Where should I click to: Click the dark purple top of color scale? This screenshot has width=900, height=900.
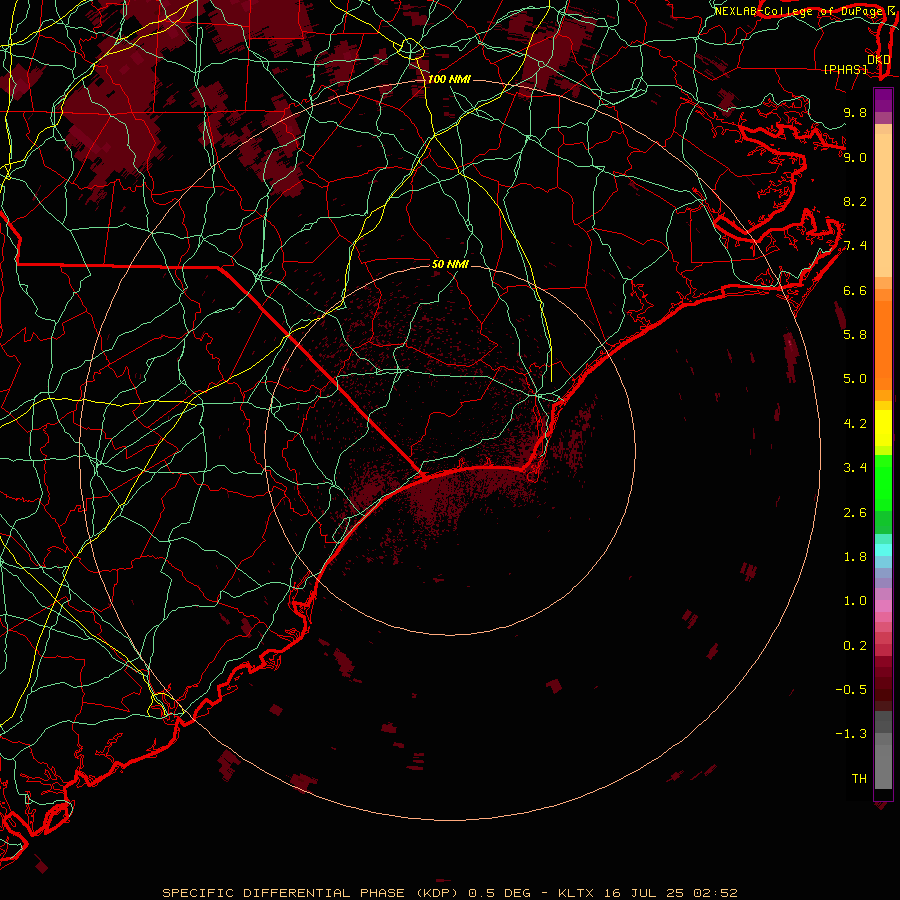point(883,100)
